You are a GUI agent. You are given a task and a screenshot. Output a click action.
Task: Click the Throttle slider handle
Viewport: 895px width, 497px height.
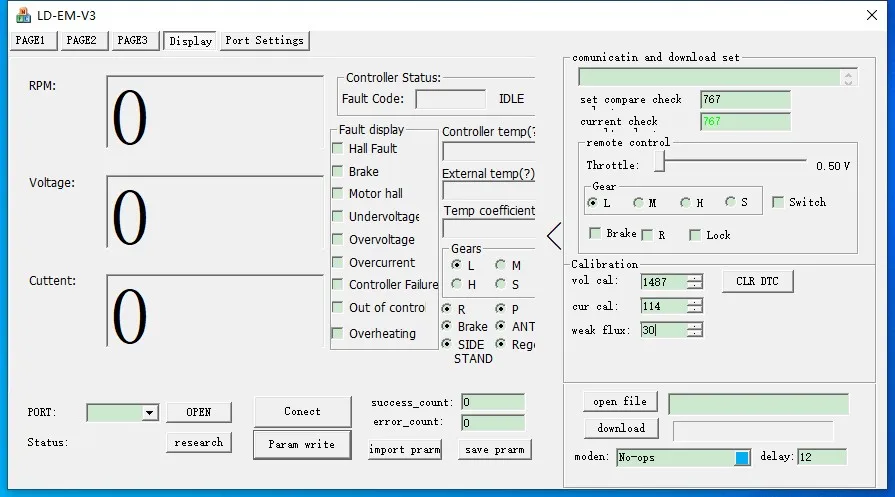[x=659, y=161]
